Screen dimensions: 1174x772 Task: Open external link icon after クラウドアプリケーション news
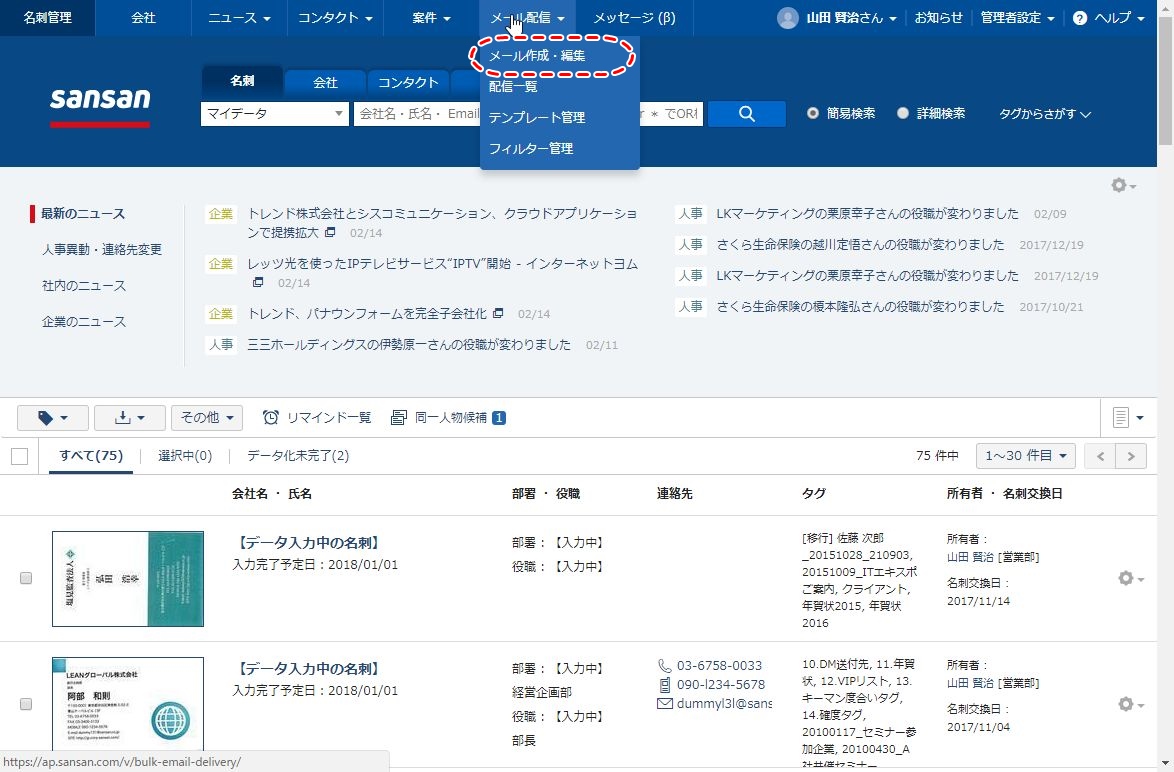[x=330, y=232]
